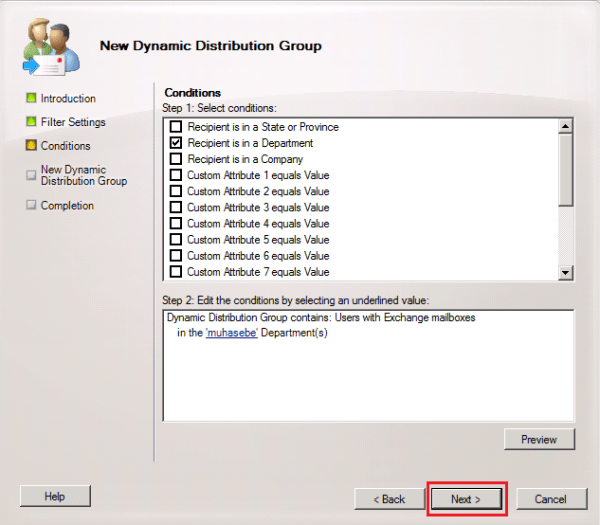Click the yellow Conditions step indicator

31,146
